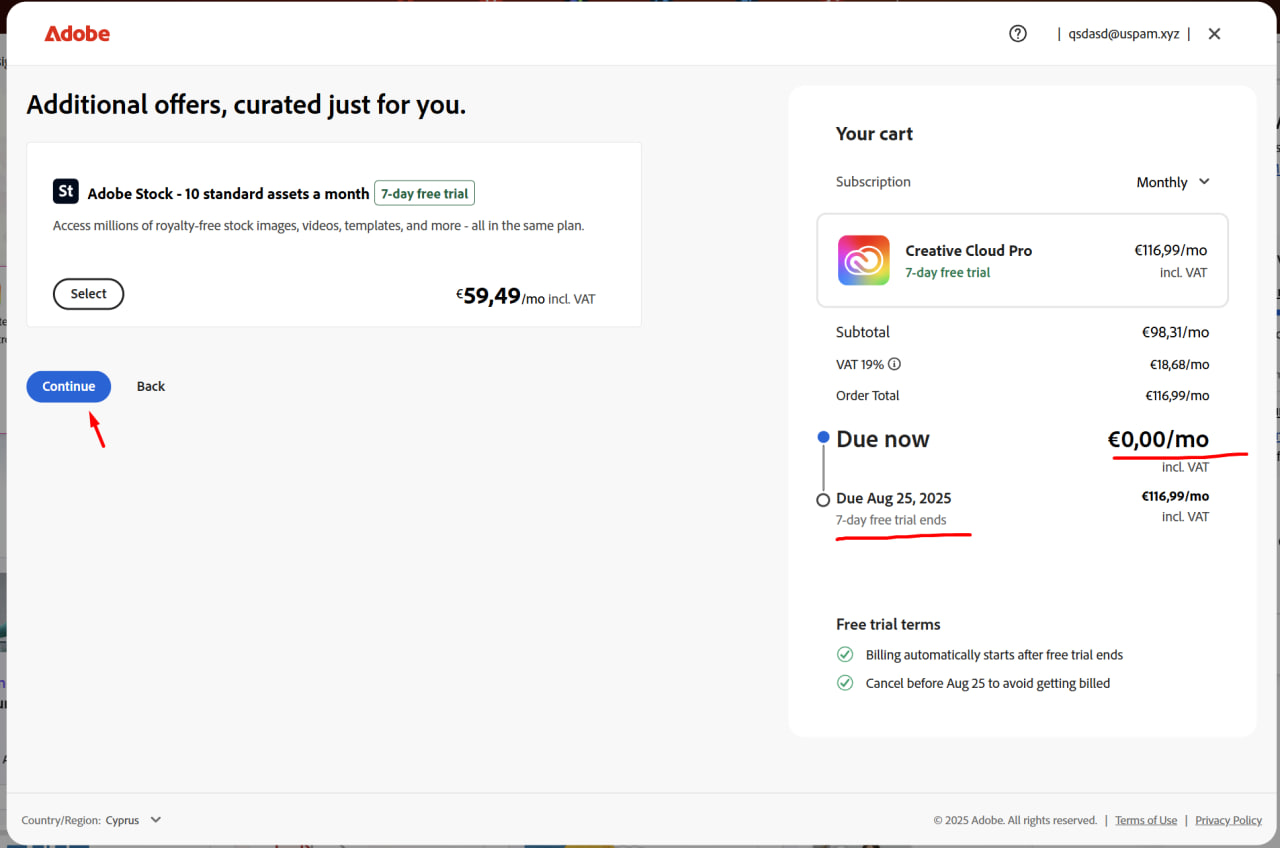Click the Free trial terms heading

point(888,624)
